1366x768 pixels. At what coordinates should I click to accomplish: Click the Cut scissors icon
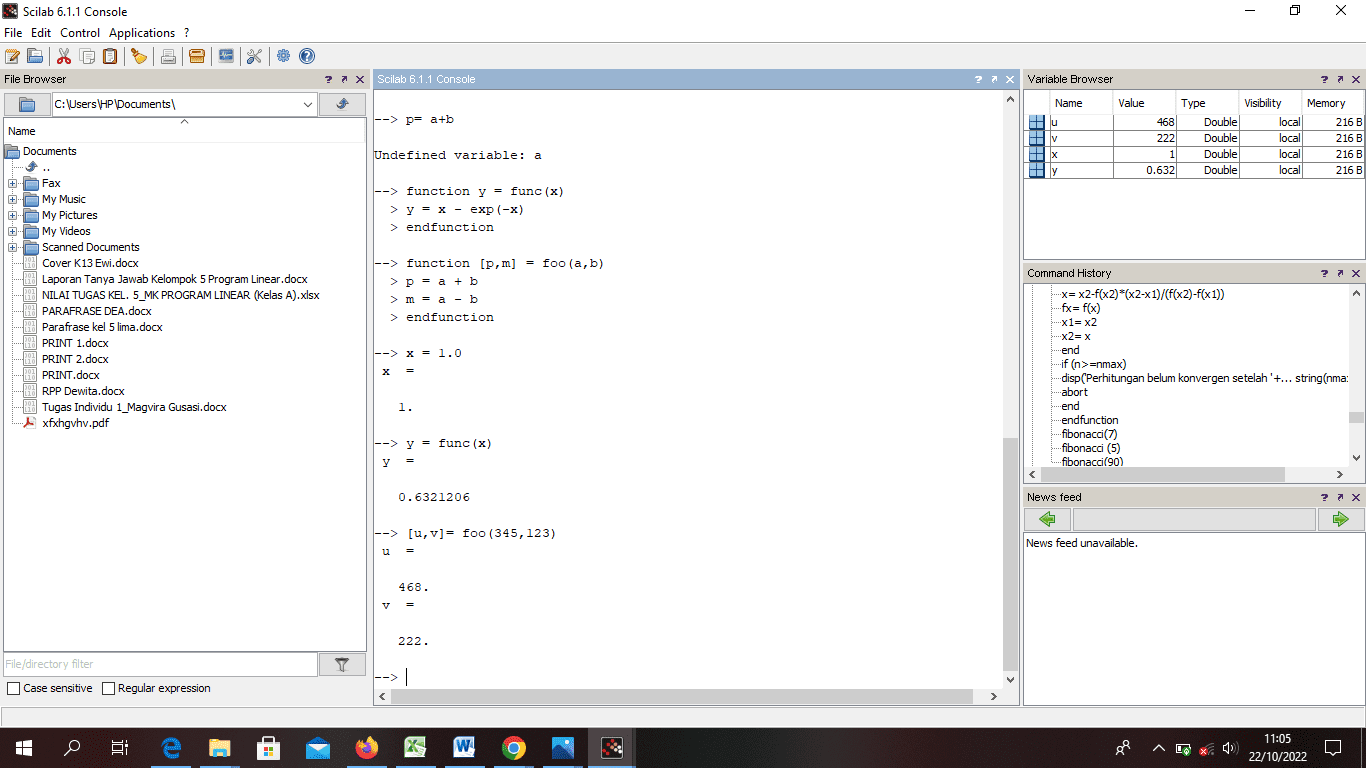pos(64,56)
